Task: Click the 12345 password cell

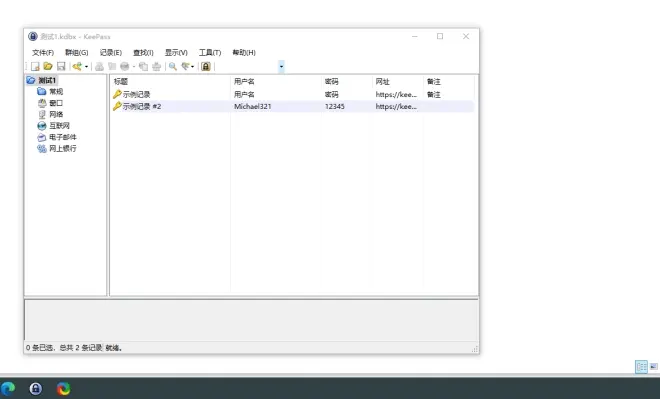Action: pyautogui.click(x=335, y=106)
